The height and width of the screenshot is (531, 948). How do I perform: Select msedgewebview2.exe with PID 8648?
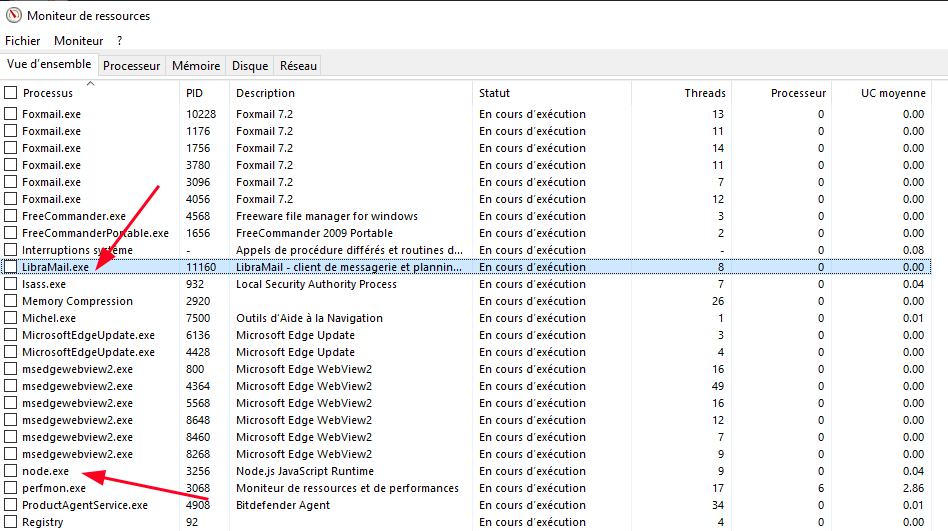click(77, 420)
